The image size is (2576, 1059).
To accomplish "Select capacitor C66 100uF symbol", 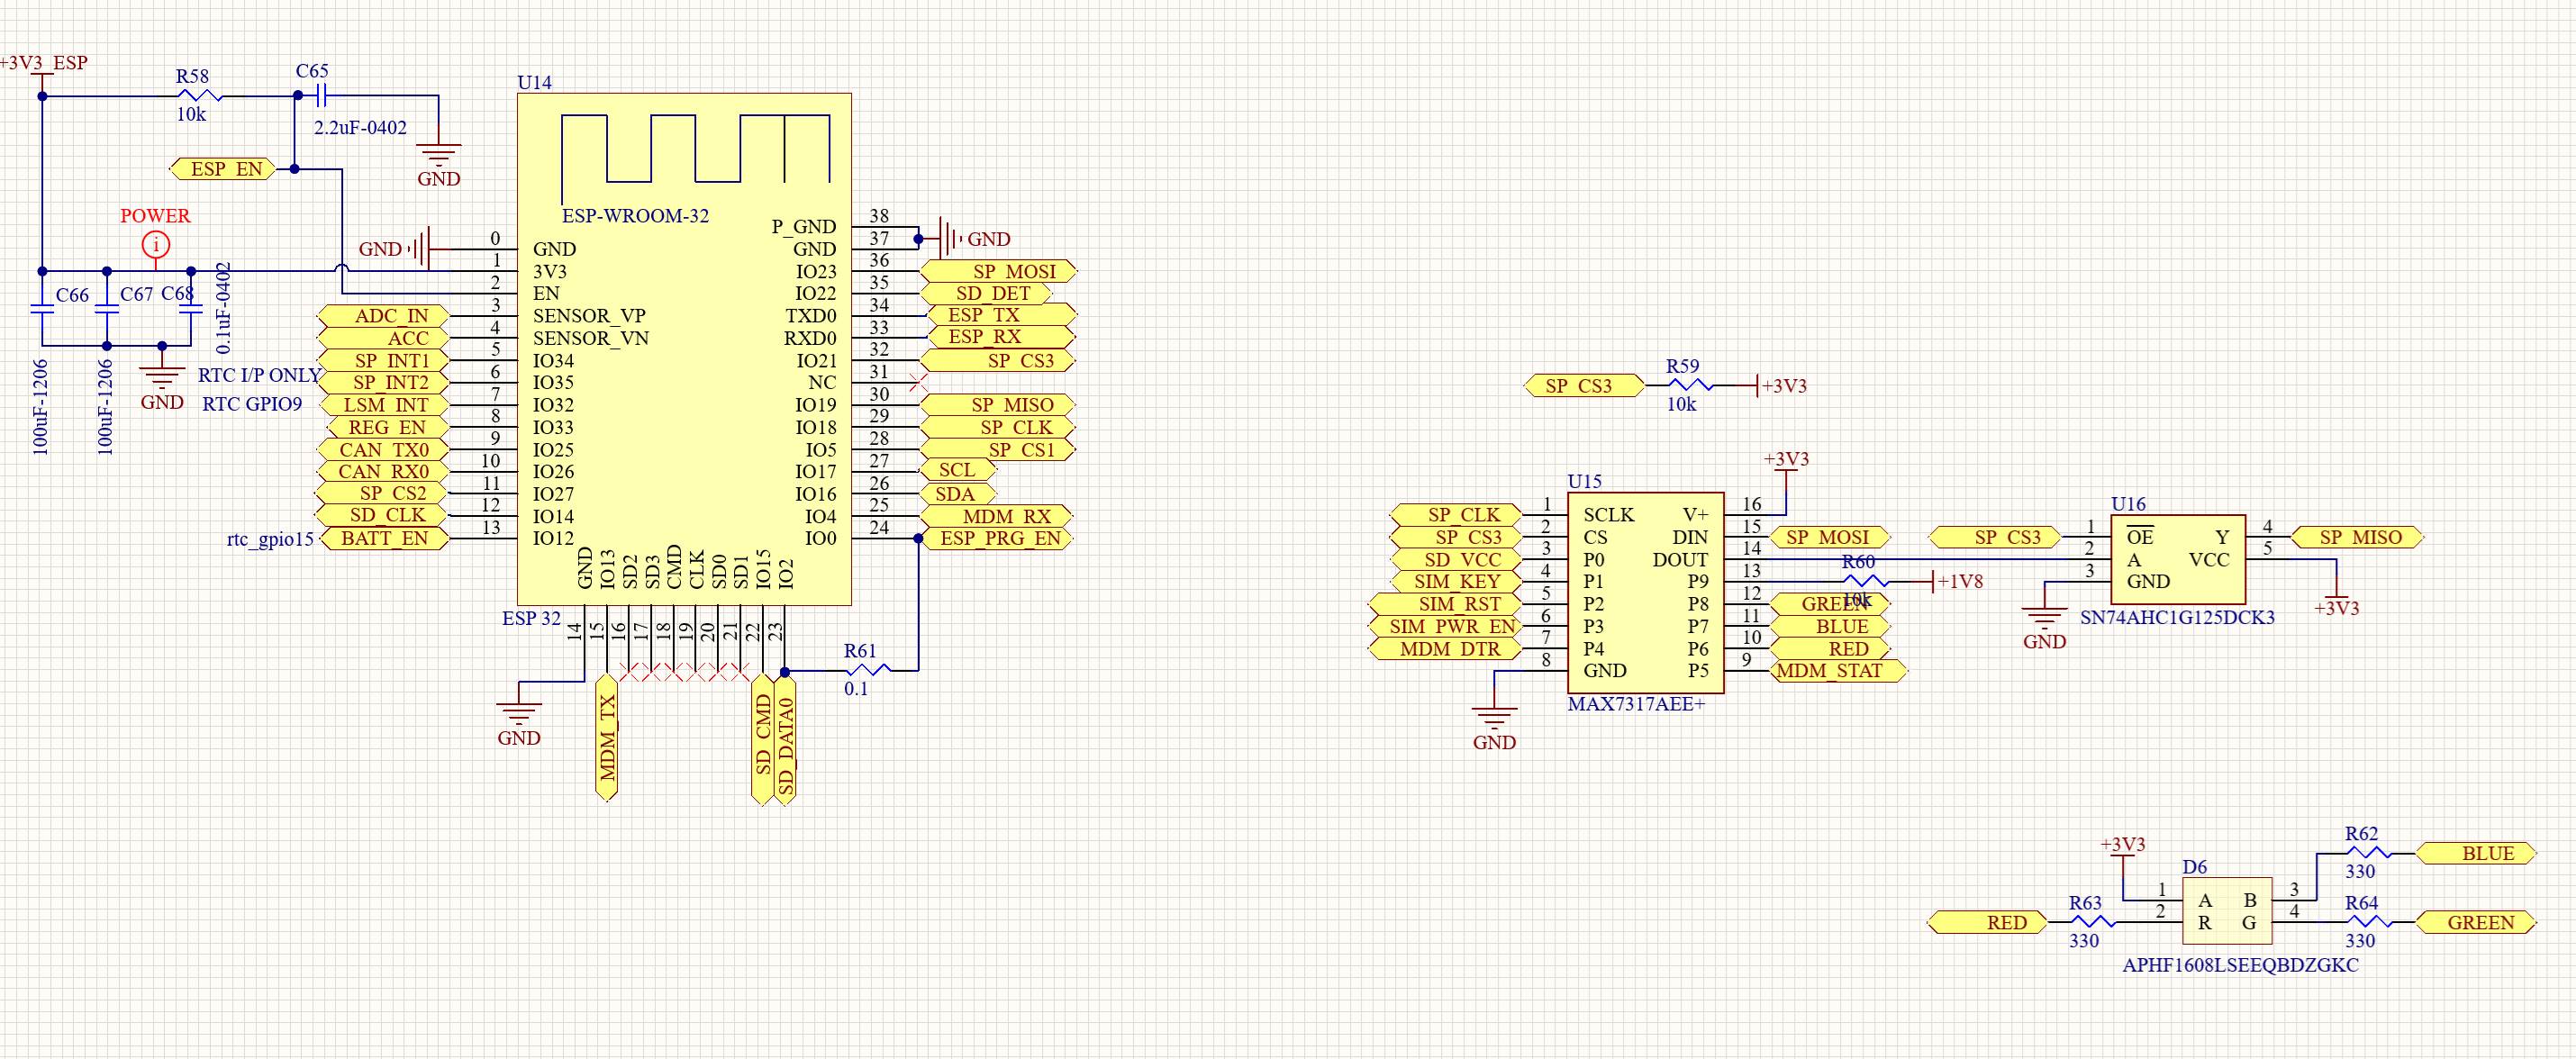I will 42,309.
